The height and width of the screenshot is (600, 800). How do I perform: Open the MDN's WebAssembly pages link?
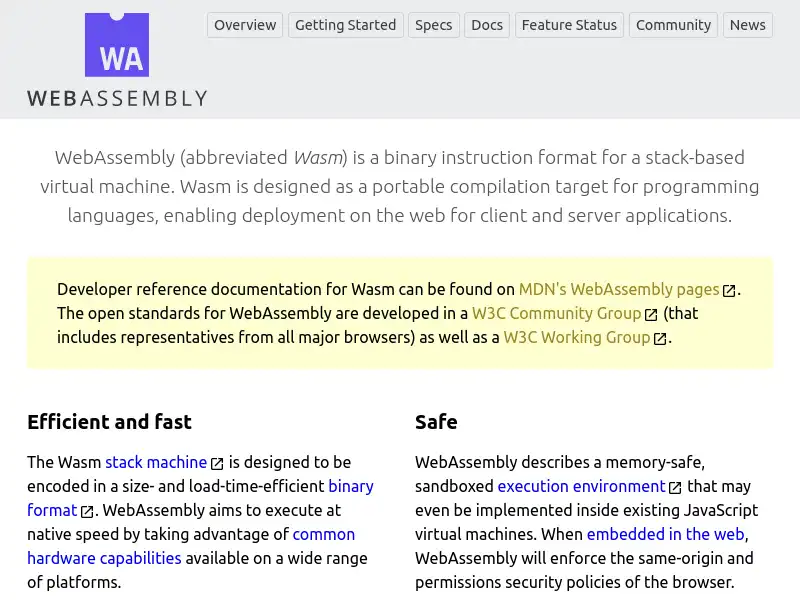618,289
